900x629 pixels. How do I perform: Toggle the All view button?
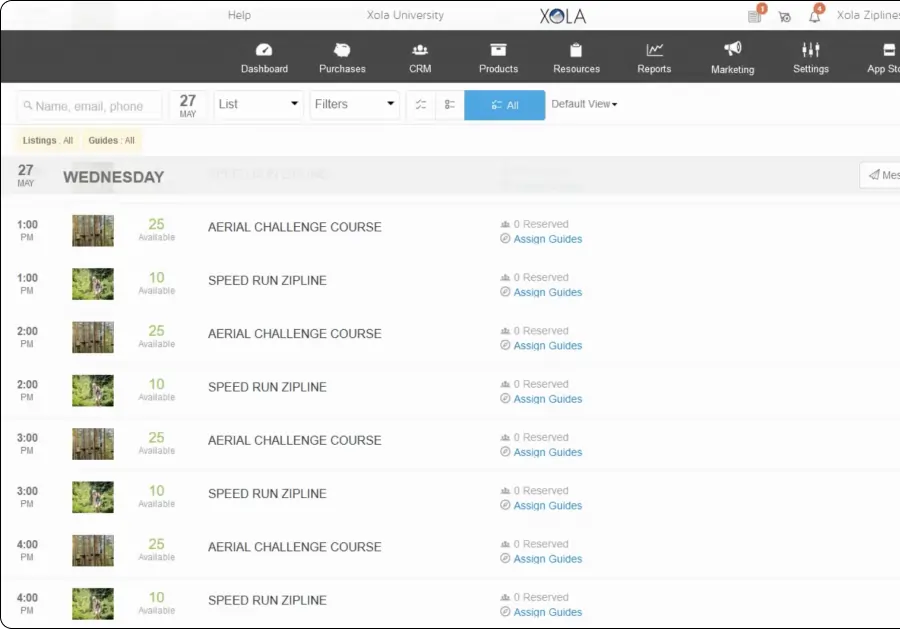pos(505,105)
